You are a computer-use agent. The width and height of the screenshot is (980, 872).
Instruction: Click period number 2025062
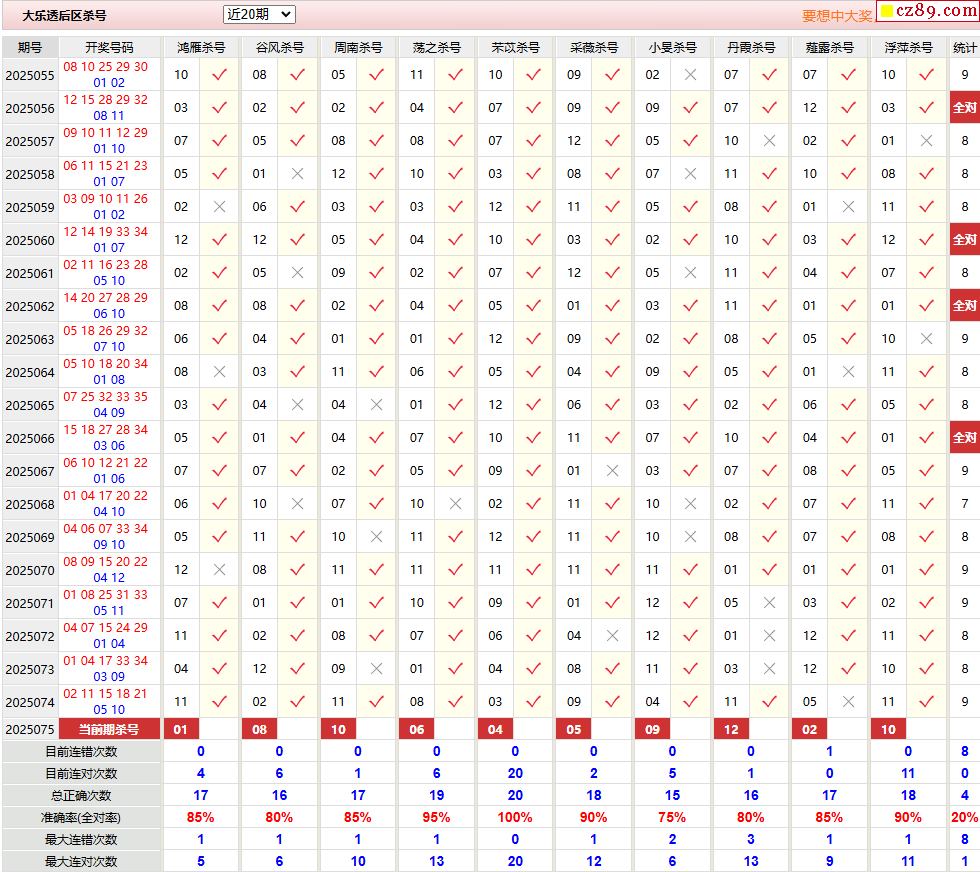[x=30, y=306]
